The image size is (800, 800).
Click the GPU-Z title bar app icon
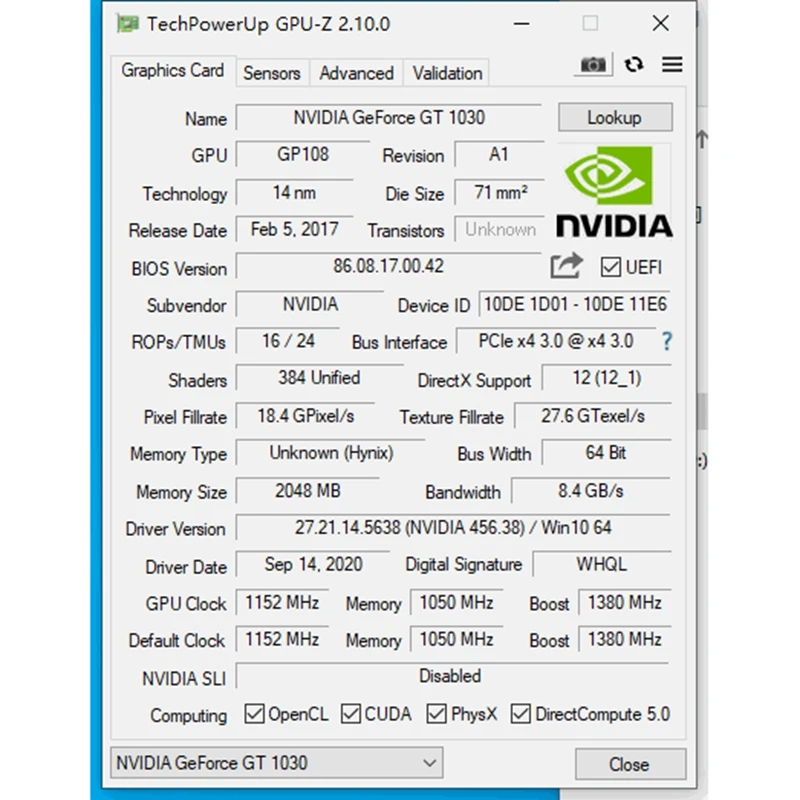[127, 23]
